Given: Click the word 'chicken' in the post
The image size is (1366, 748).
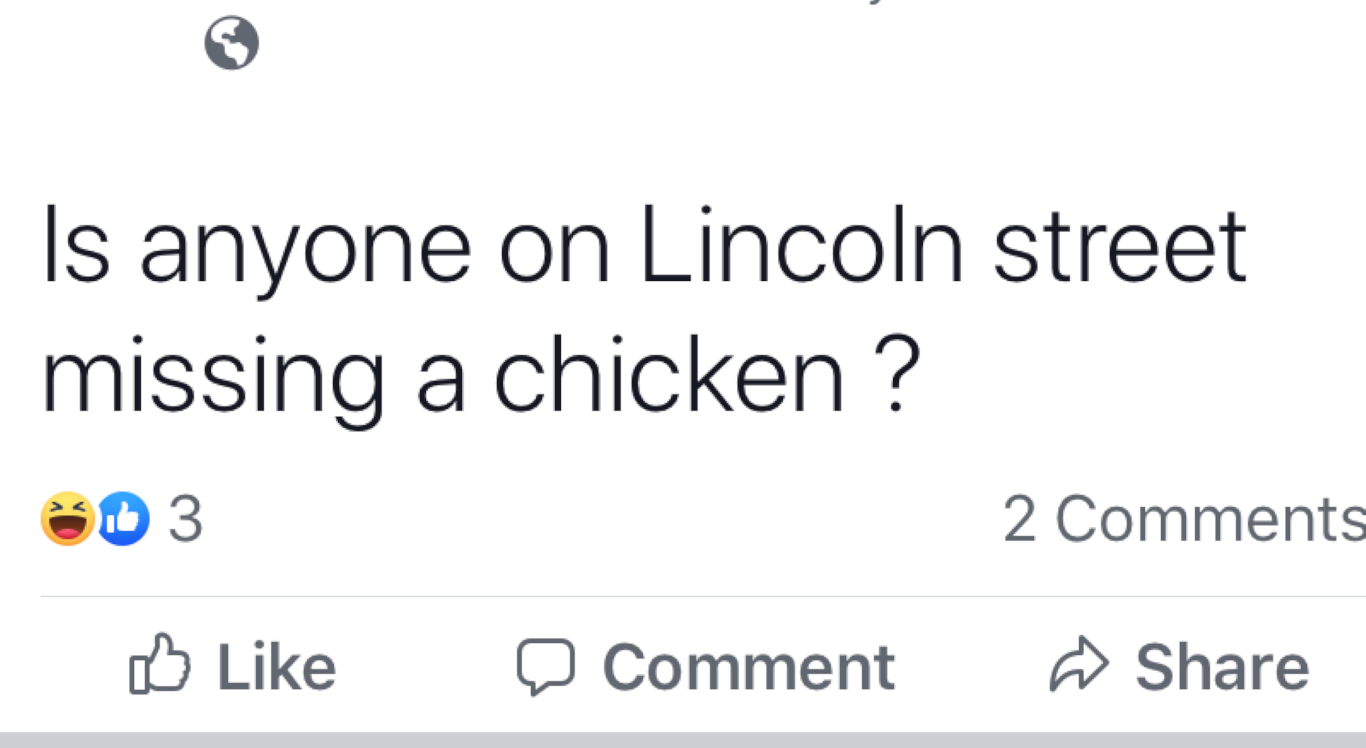Looking at the screenshot, I should click(x=669, y=380).
